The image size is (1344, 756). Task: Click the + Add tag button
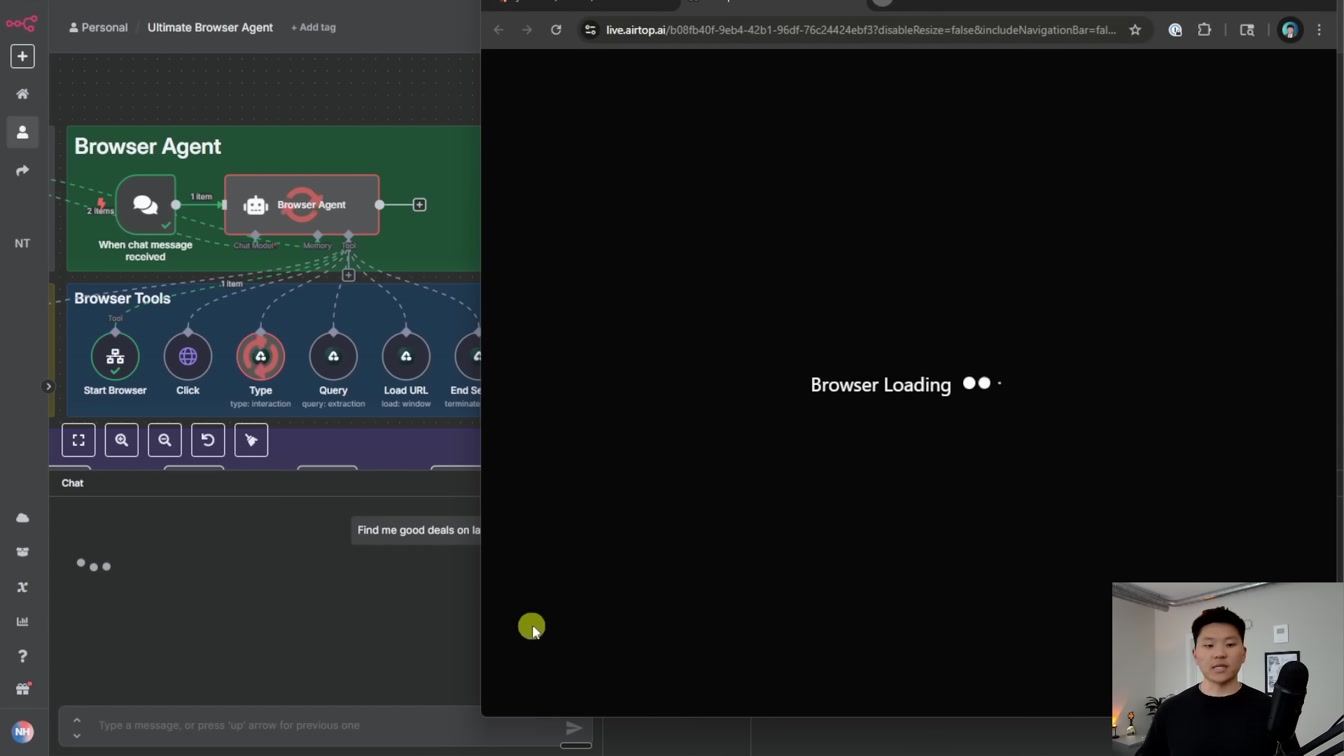313,27
